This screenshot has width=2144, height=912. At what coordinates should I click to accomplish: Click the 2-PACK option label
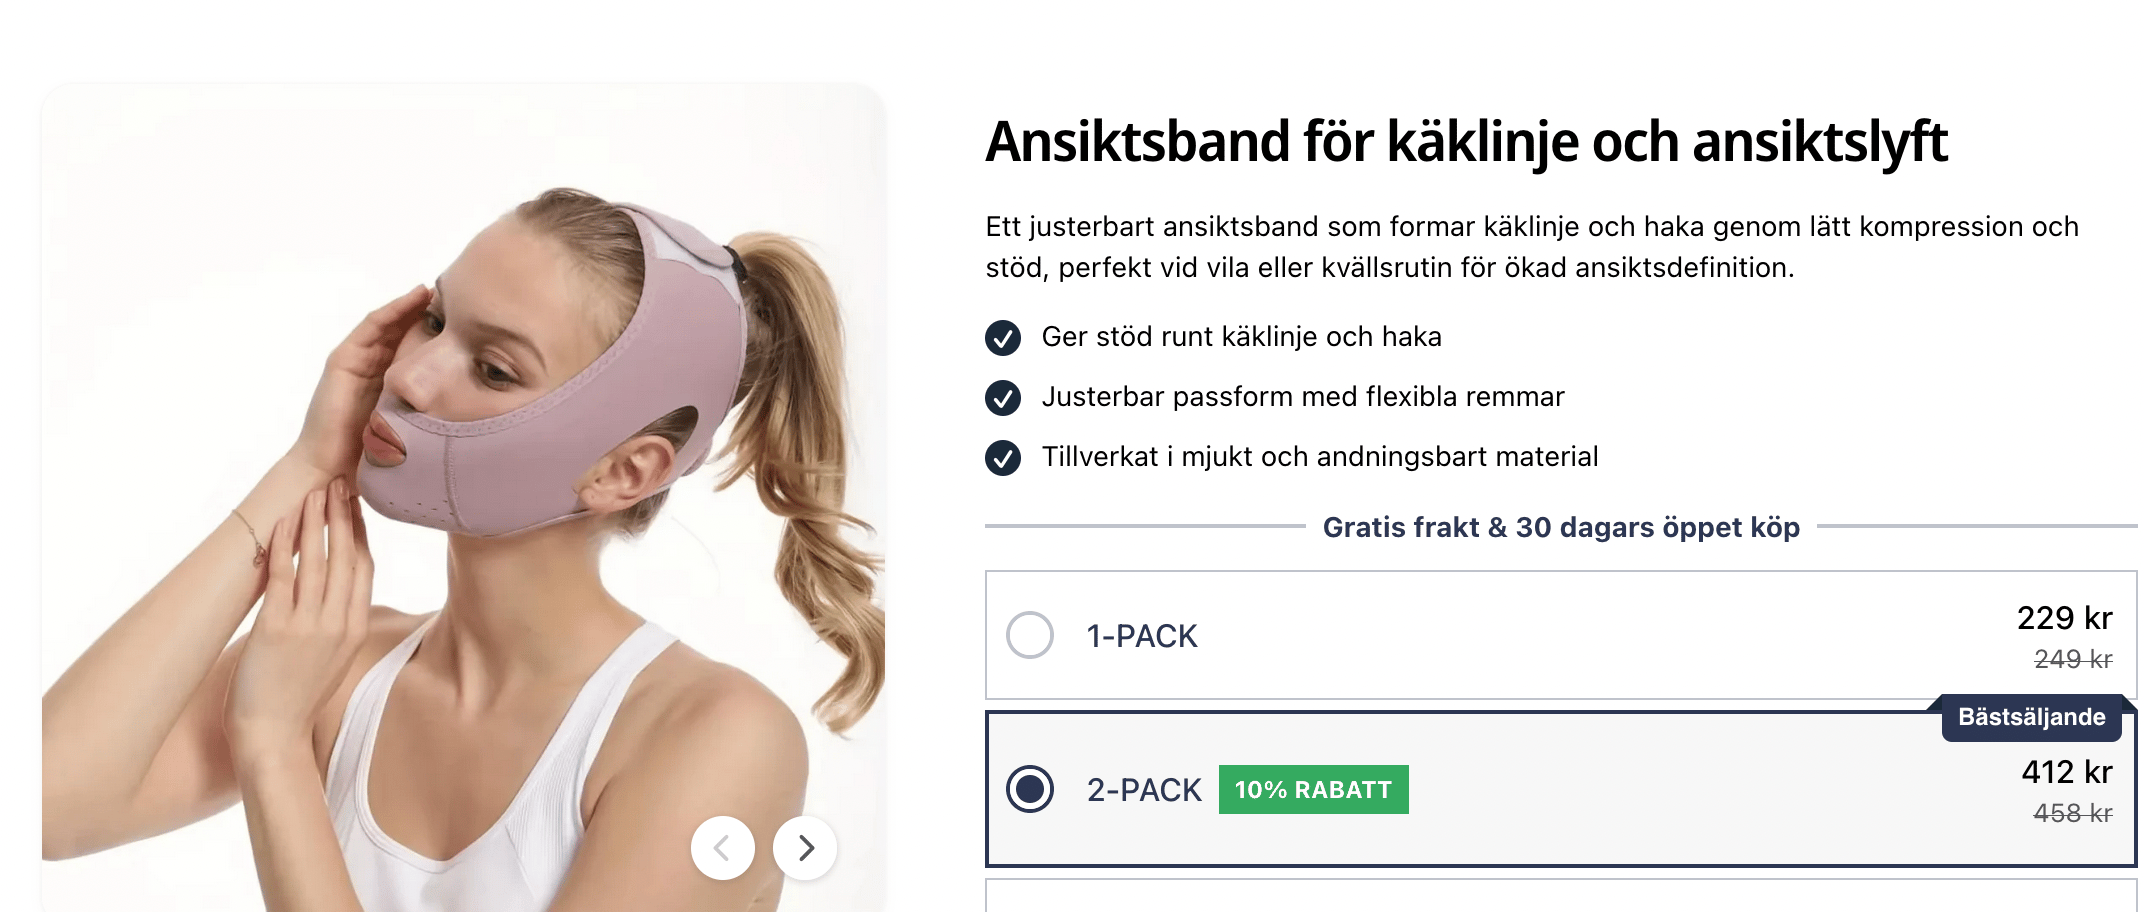[x=1144, y=790]
